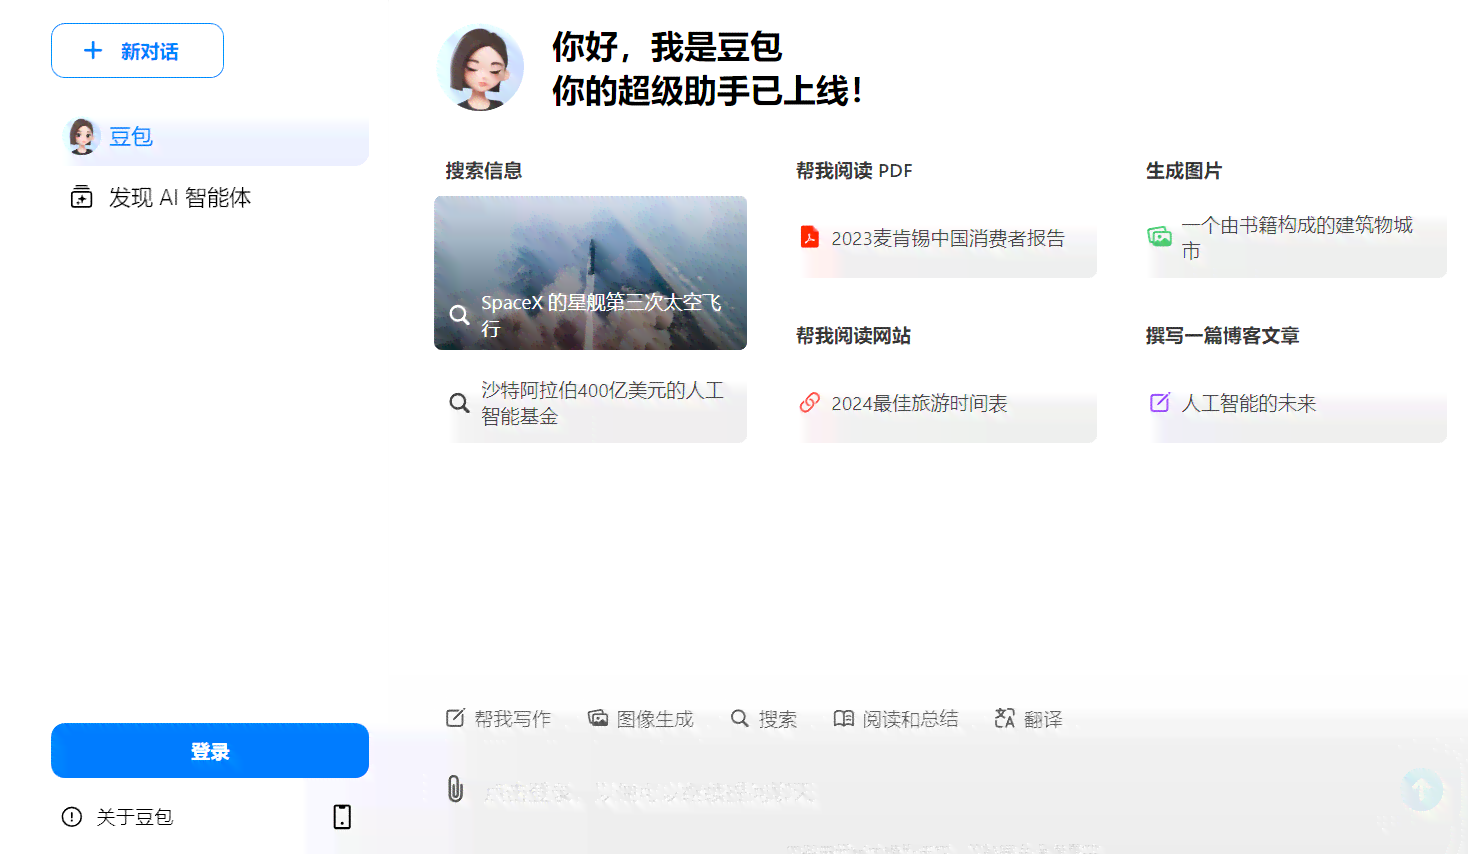Viewport: 1468px width, 854px height.
Task: Open the SpaceX 星舰第三次太空飞行 search card
Action: pyautogui.click(x=590, y=273)
